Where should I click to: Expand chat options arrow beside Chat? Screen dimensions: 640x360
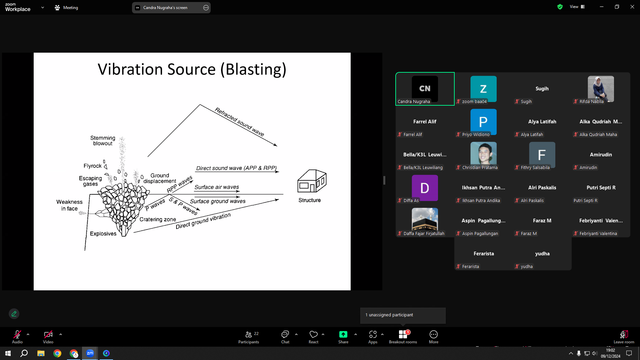(296, 335)
